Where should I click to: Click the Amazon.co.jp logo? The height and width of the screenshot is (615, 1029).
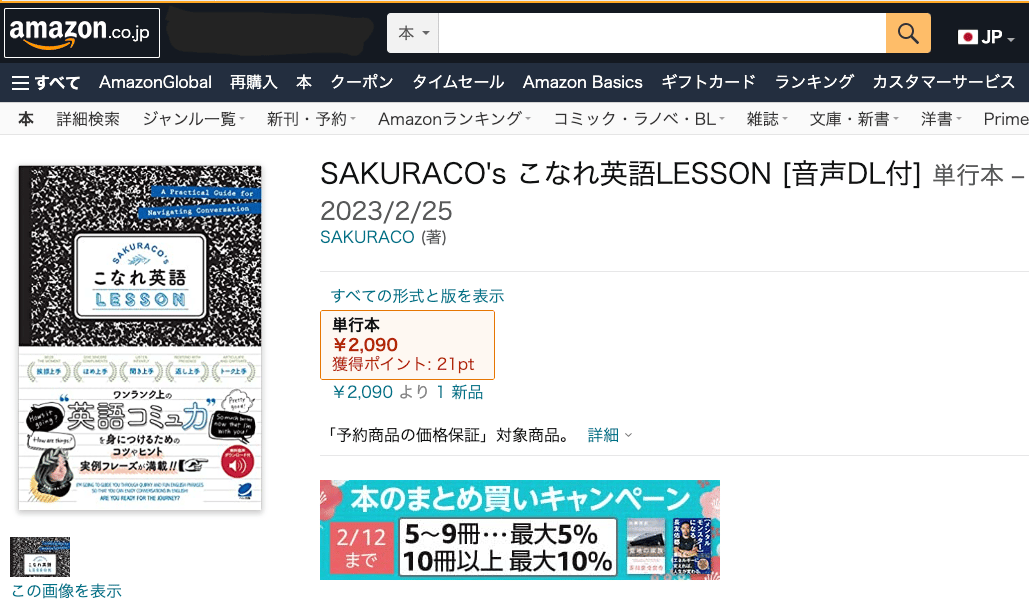[82, 33]
